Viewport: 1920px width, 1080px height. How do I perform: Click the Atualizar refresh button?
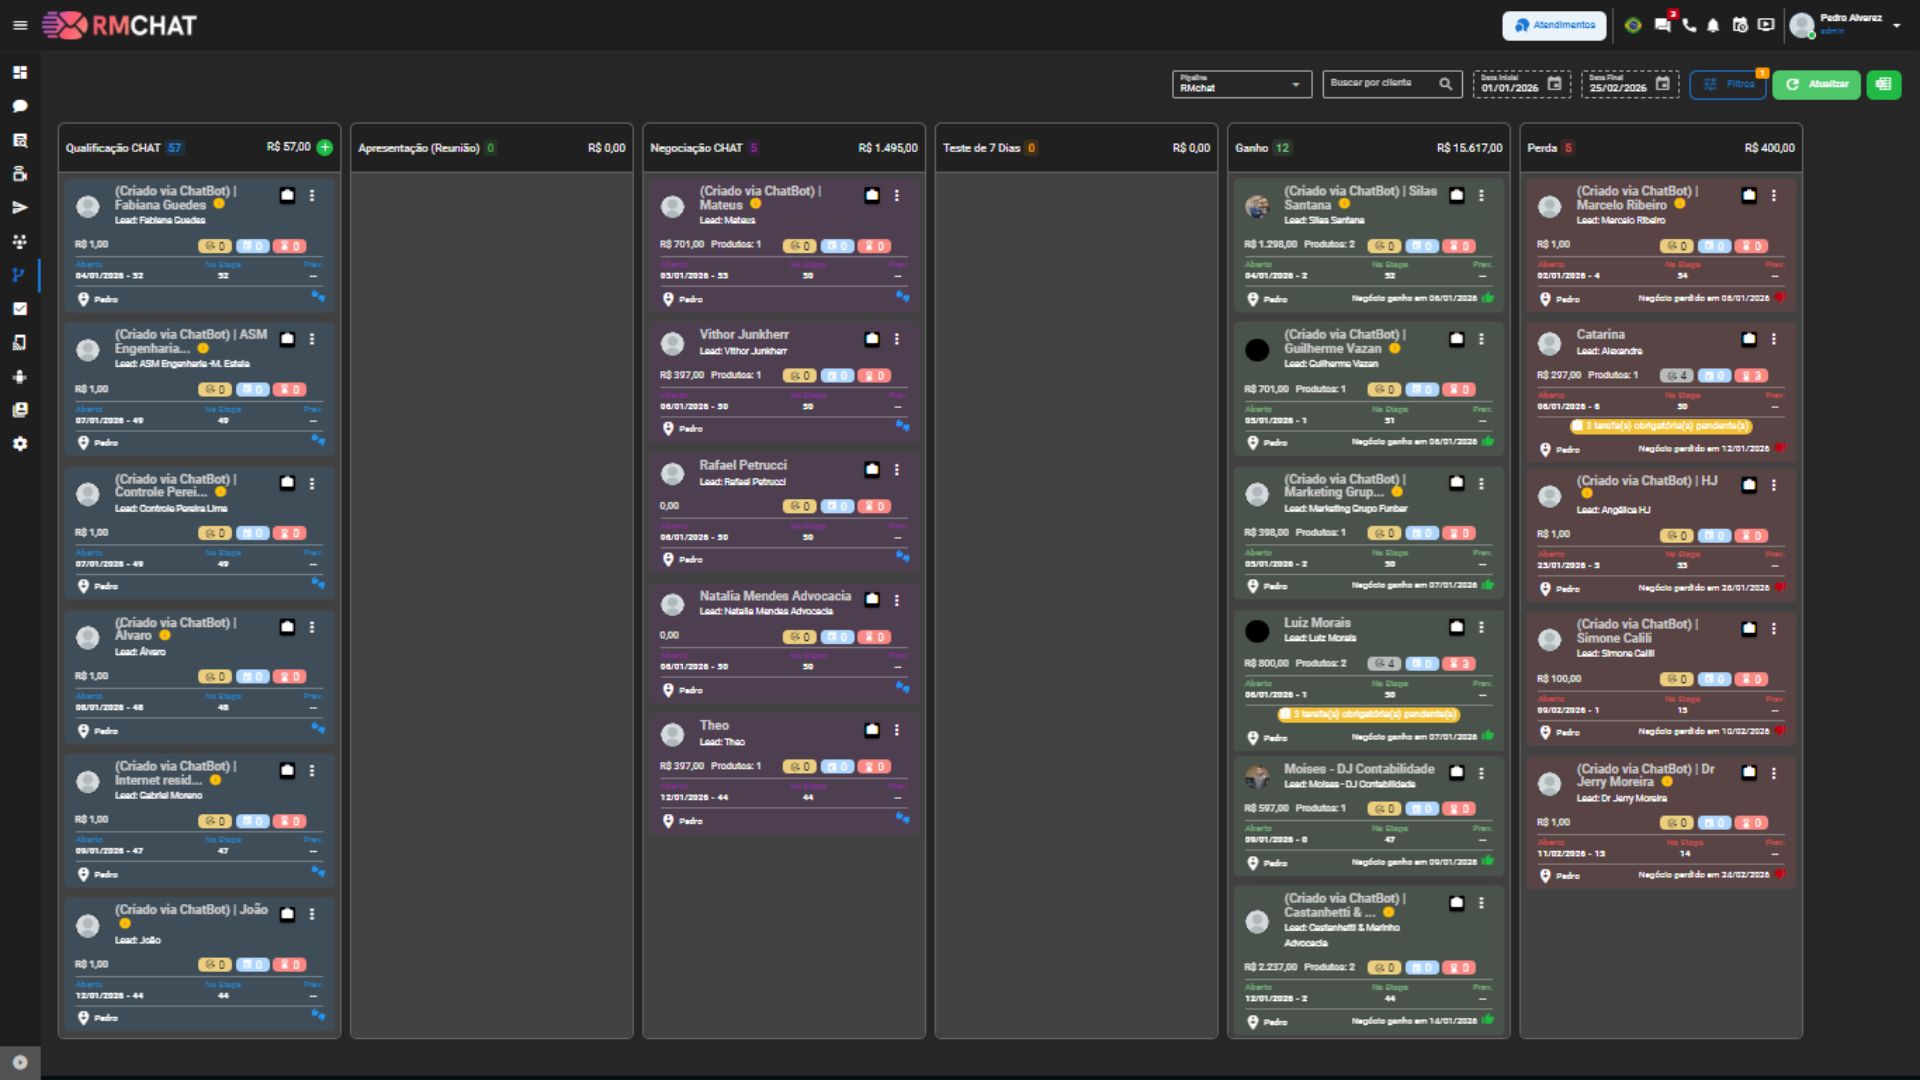[1817, 85]
